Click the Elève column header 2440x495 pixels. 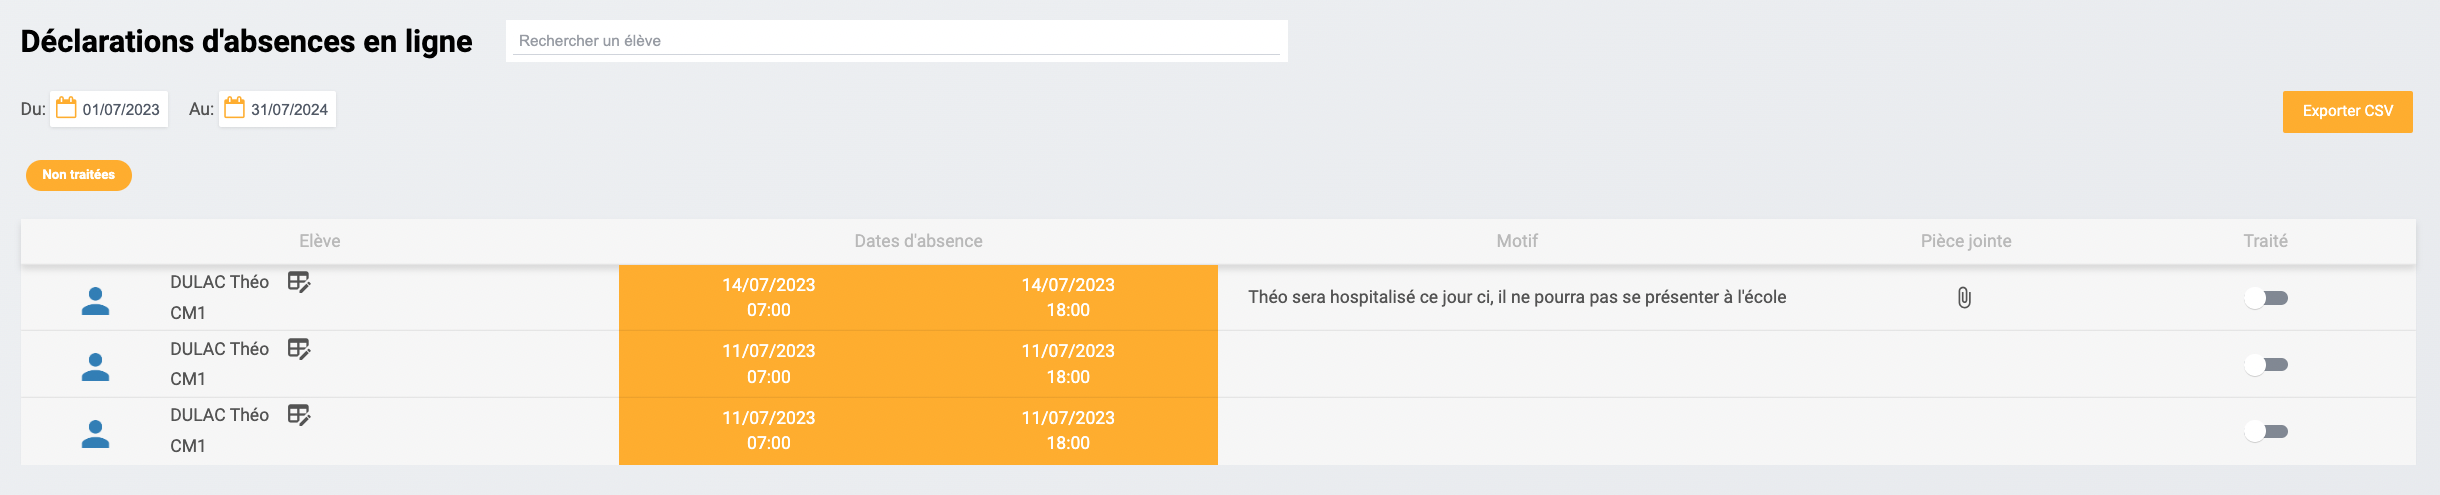[x=320, y=241]
